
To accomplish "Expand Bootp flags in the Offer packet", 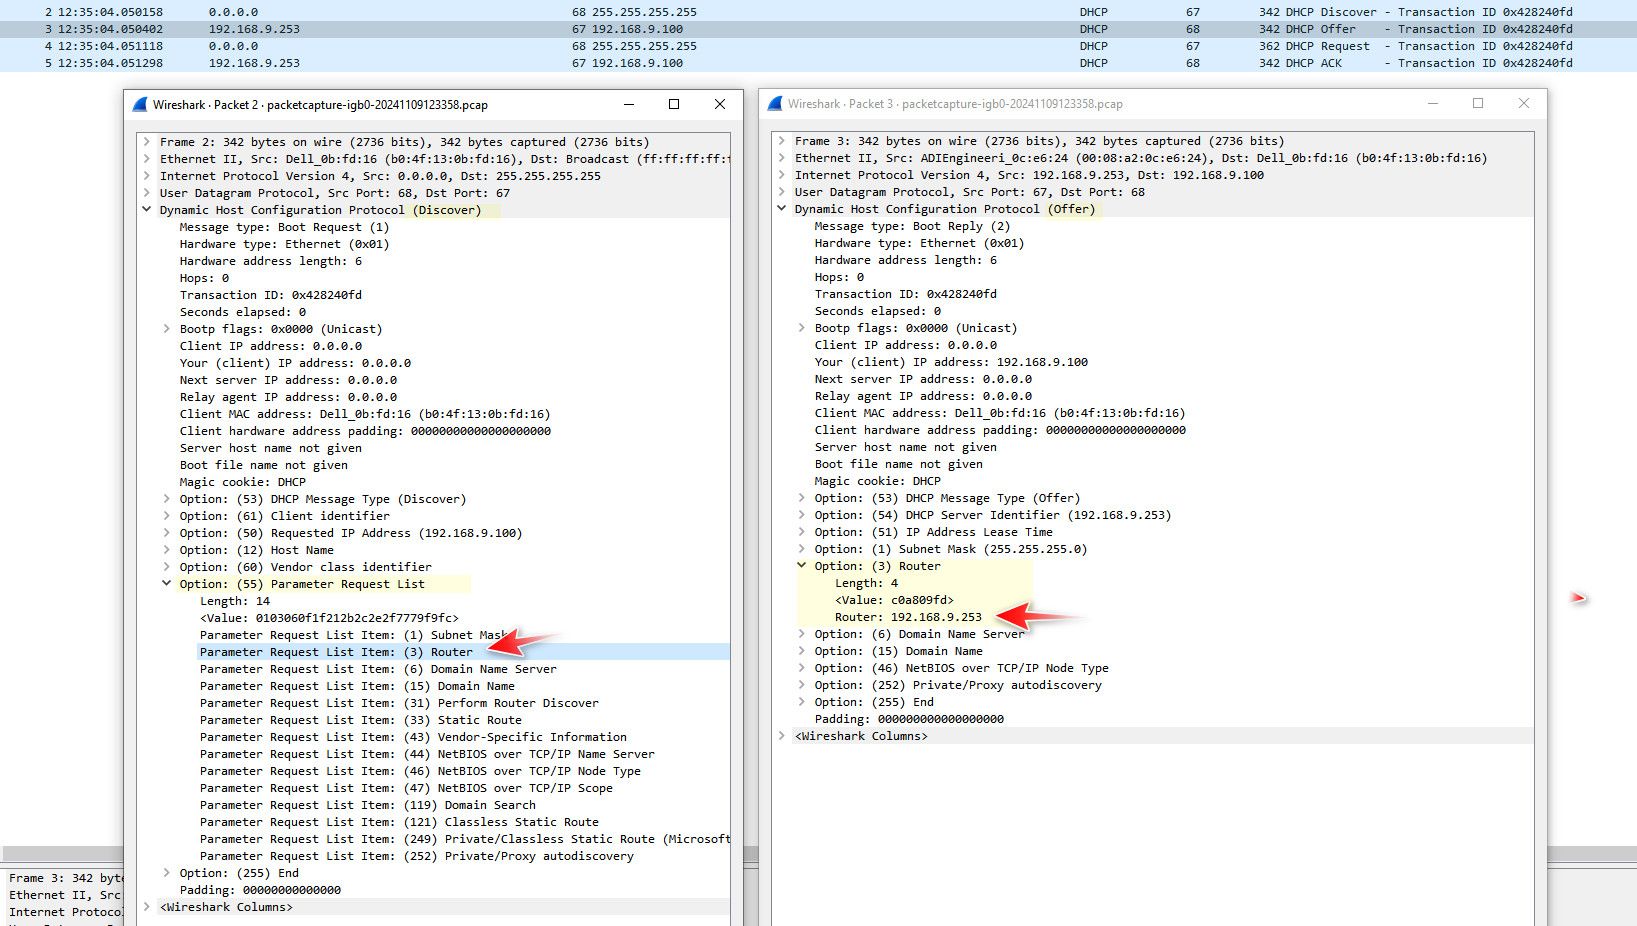I will click(802, 328).
